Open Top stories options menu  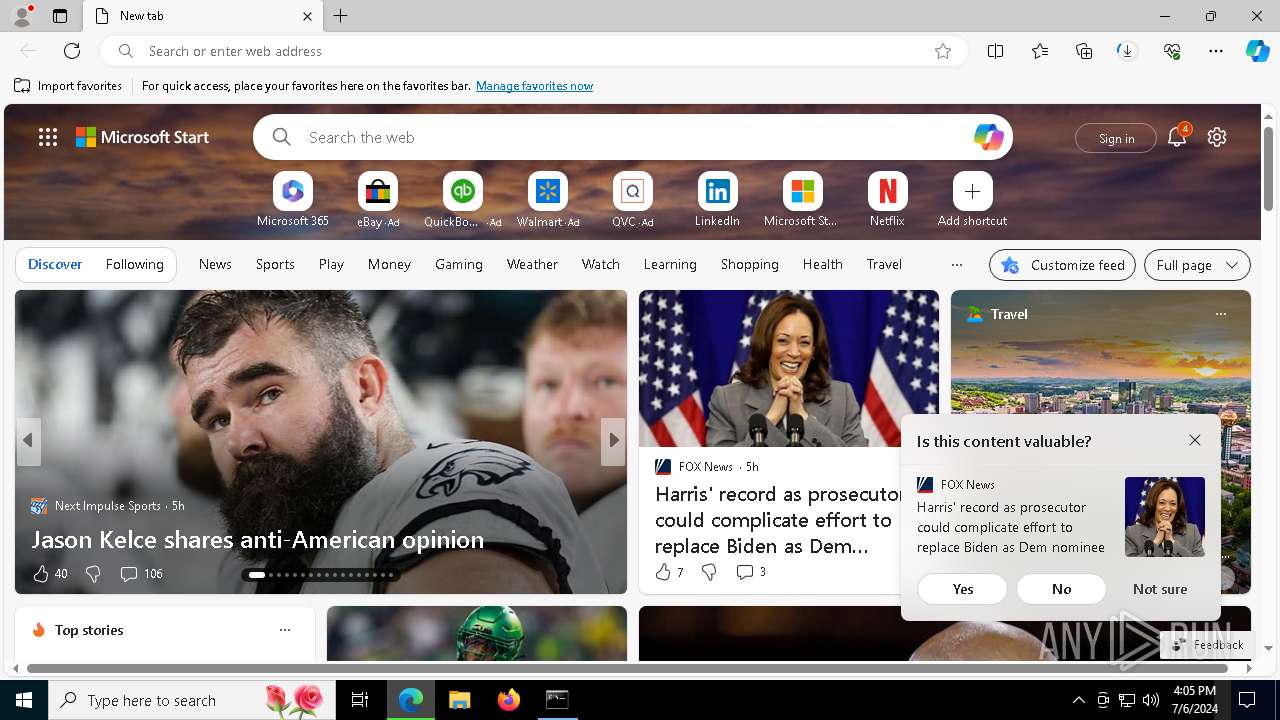(x=285, y=630)
